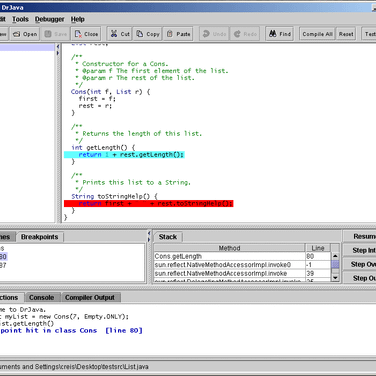Open the Tools menu
This screenshot has width=376, height=376.
click(x=20, y=19)
